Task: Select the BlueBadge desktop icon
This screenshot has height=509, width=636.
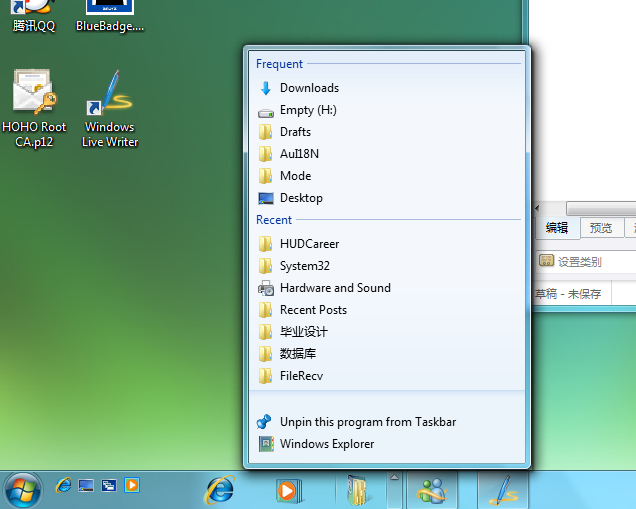Action: (110, 17)
